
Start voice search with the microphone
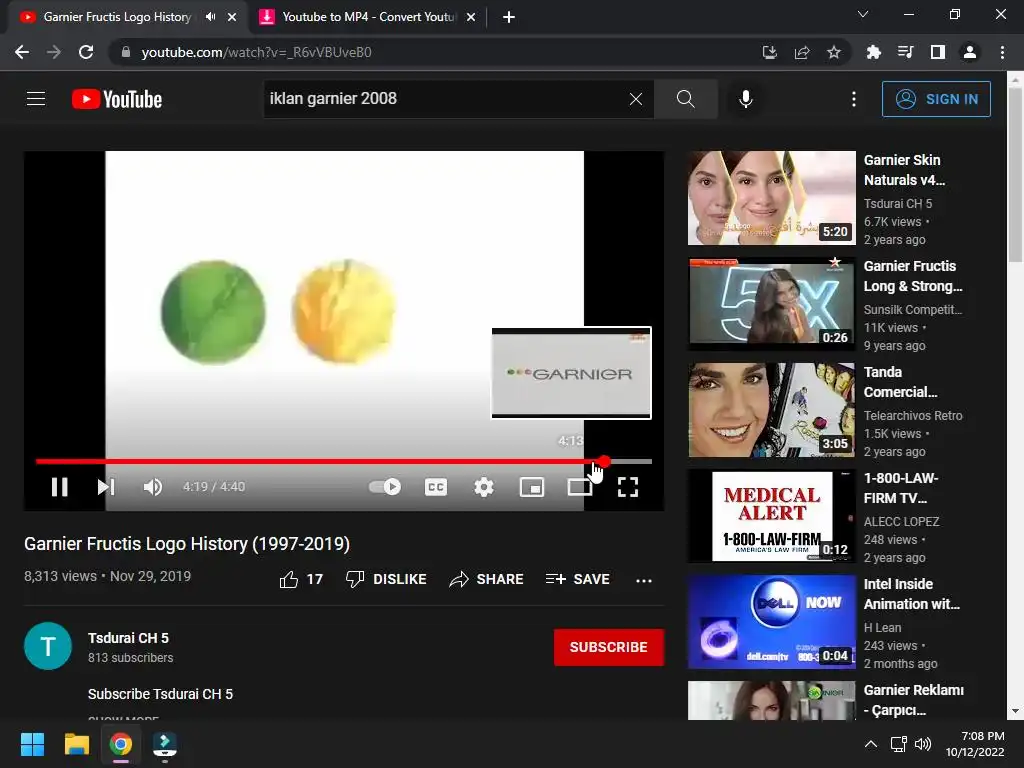pyautogui.click(x=745, y=99)
